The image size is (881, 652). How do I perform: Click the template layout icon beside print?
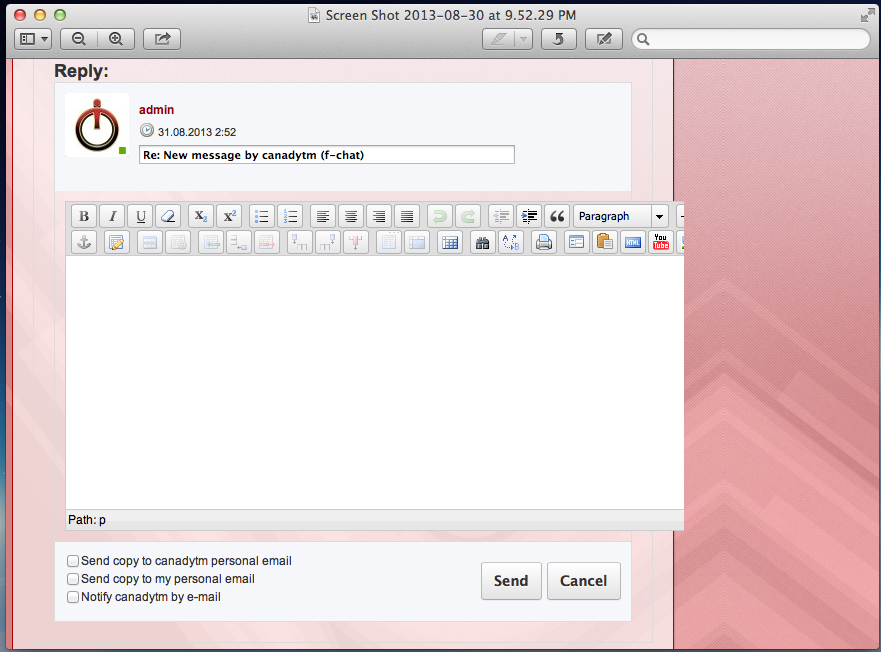click(576, 243)
